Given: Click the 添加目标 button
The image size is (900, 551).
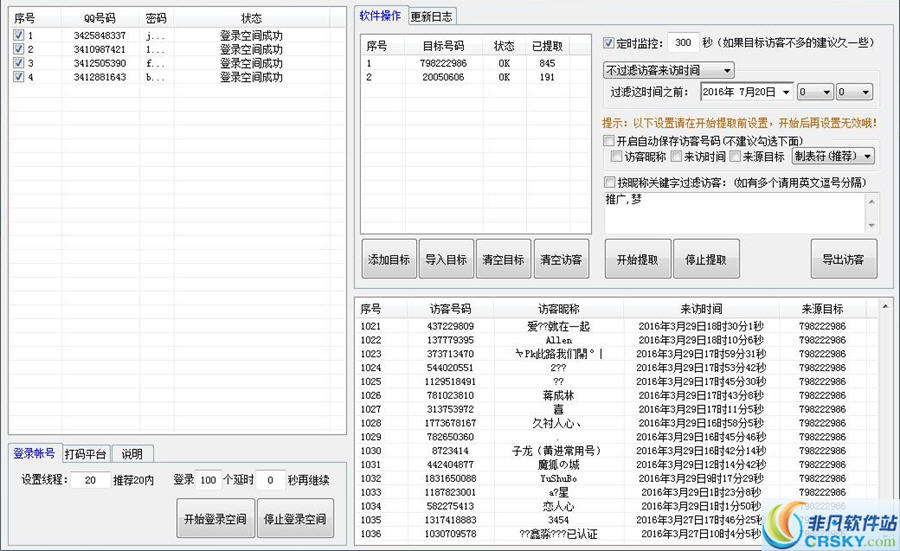Looking at the screenshot, I should click(389, 259).
